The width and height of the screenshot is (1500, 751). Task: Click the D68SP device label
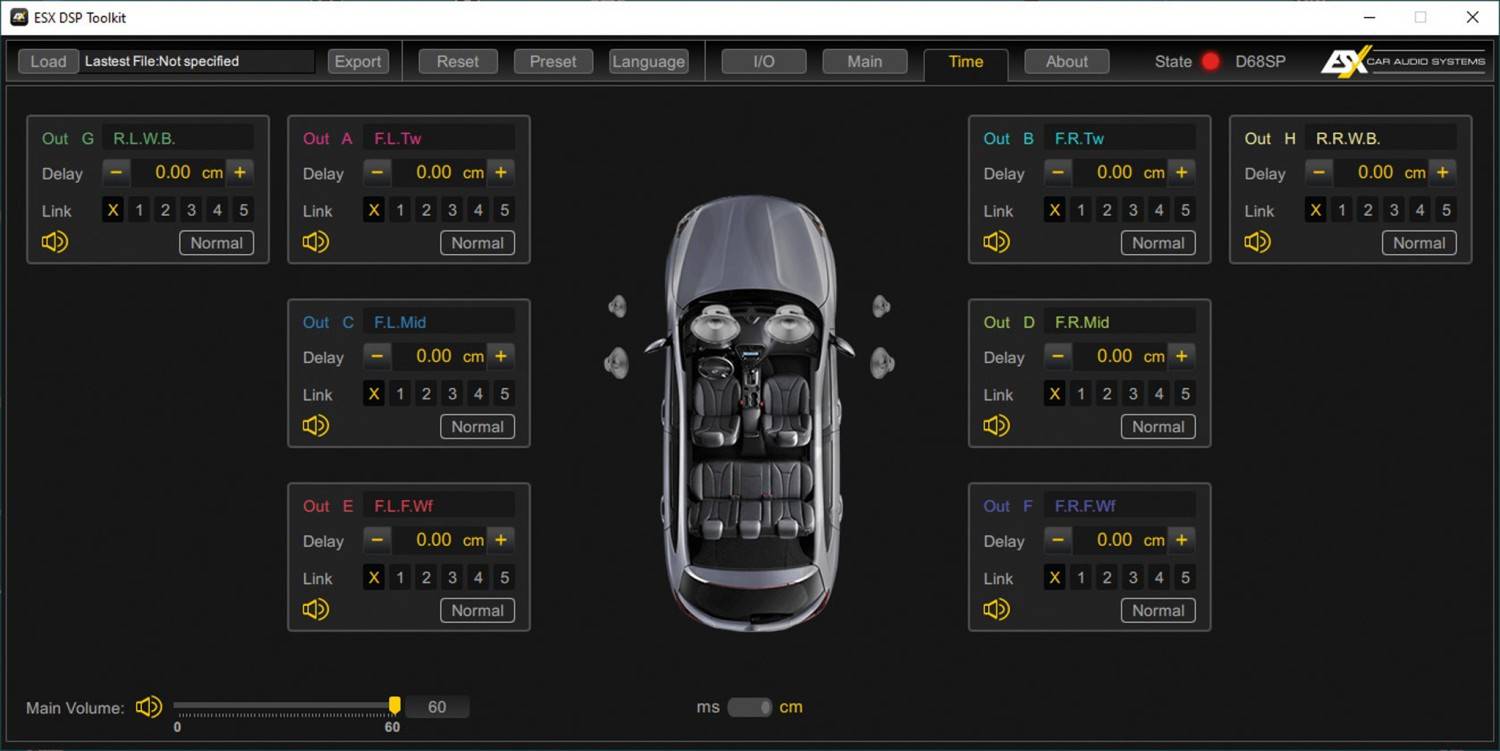click(1260, 61)
